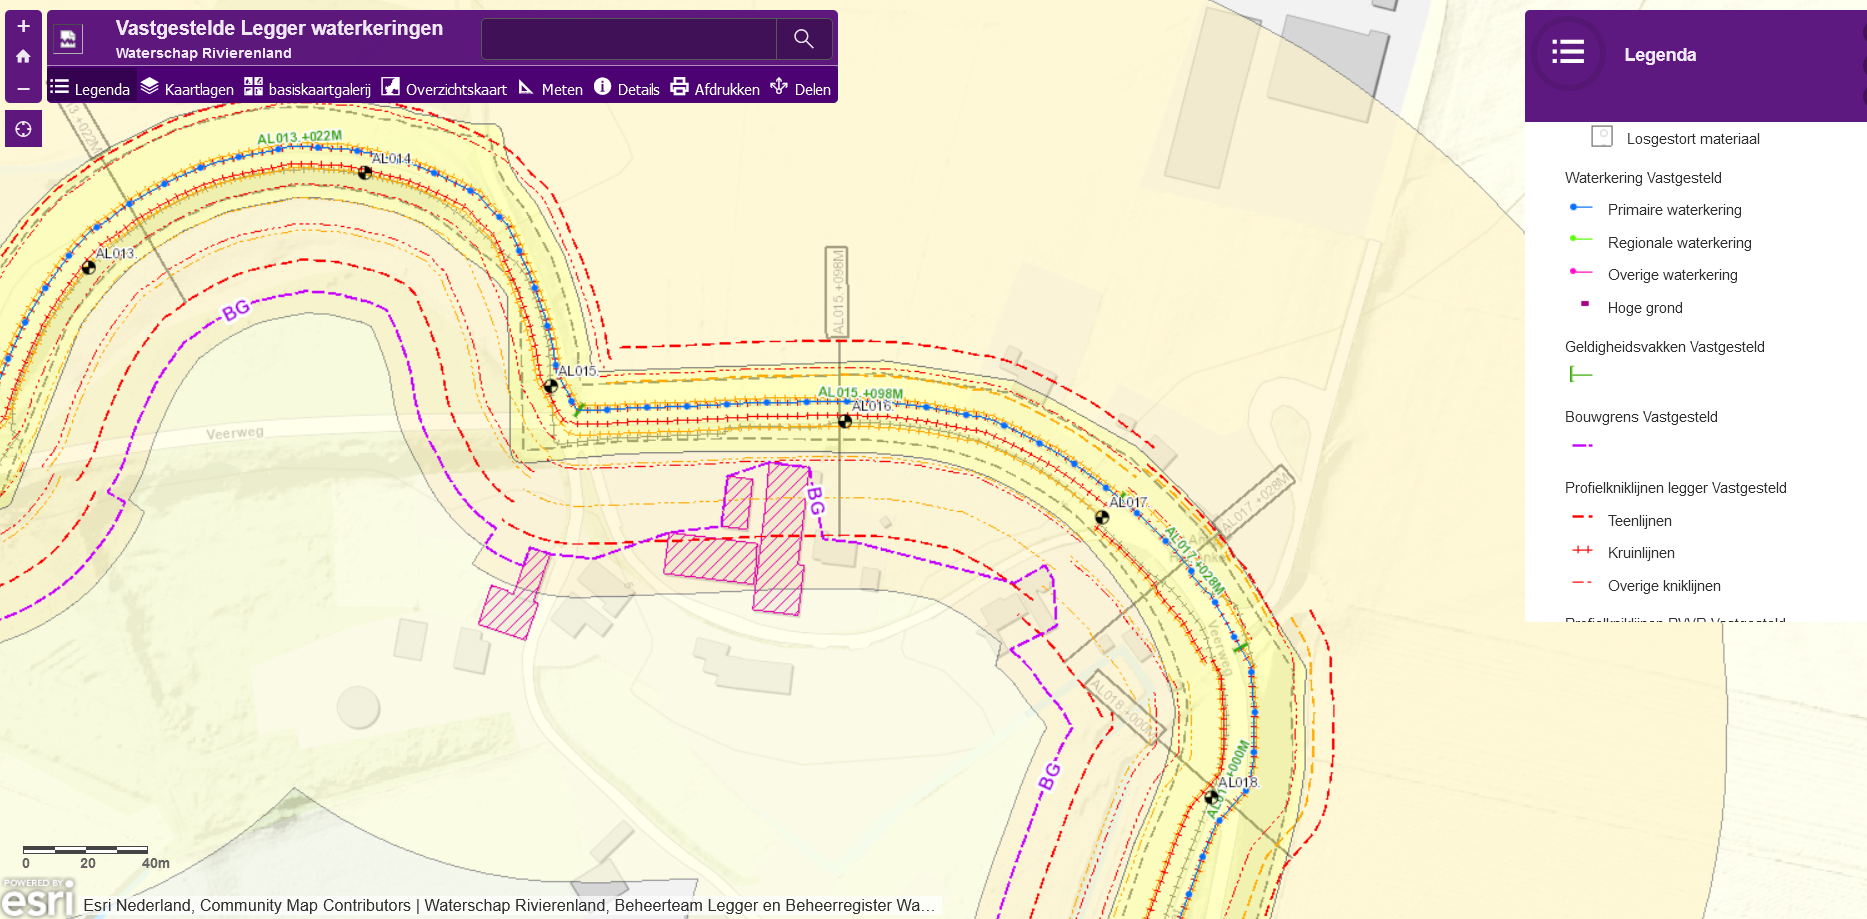The image size is (1867, 919).
Task: Open the basiskaartgalerij tool
Action: coord(307,88)
